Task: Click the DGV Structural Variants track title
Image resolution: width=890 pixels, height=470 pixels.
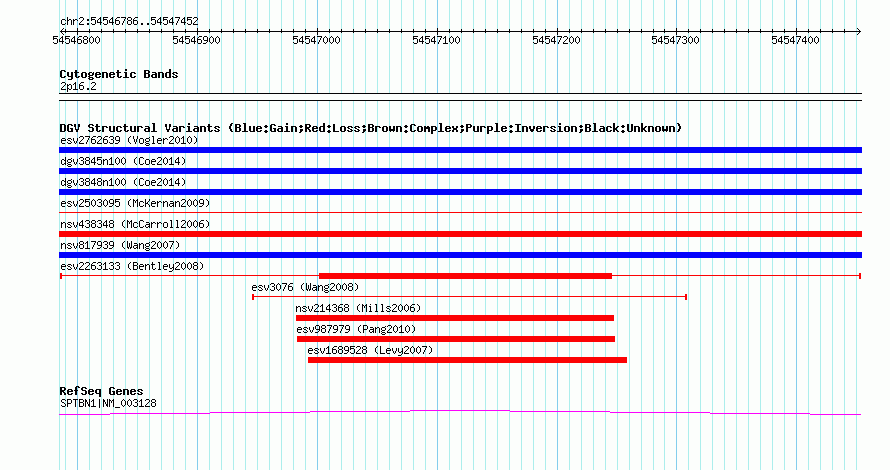Action: [x=371, y=128]
